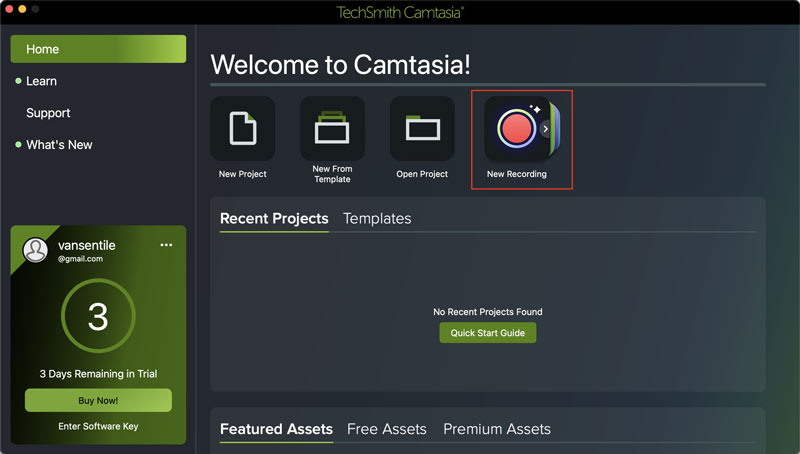Minimize the window with the yellow button
The width and height of the screenshot is (800, 454).
point(22,9)
